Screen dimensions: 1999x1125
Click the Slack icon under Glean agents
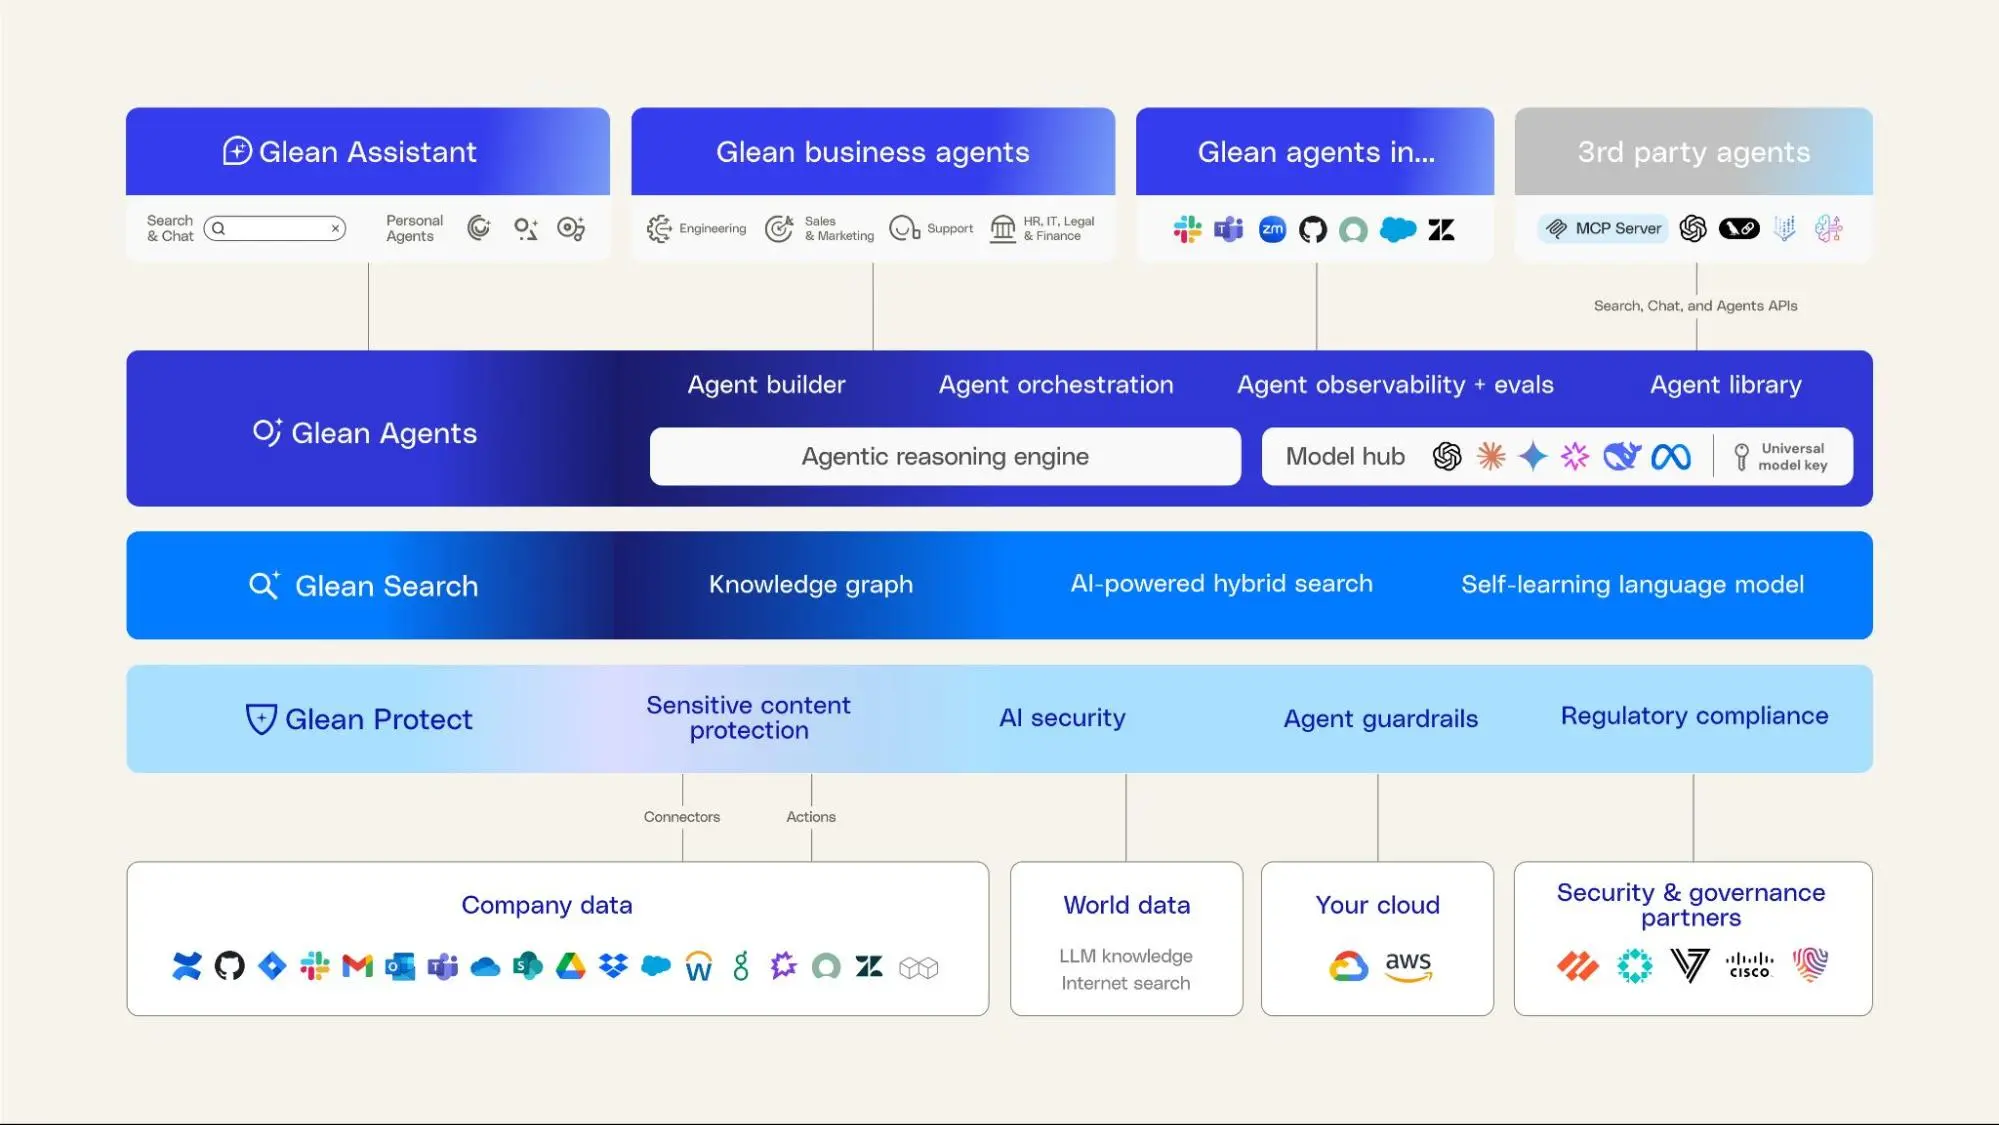coord(1186,229)
